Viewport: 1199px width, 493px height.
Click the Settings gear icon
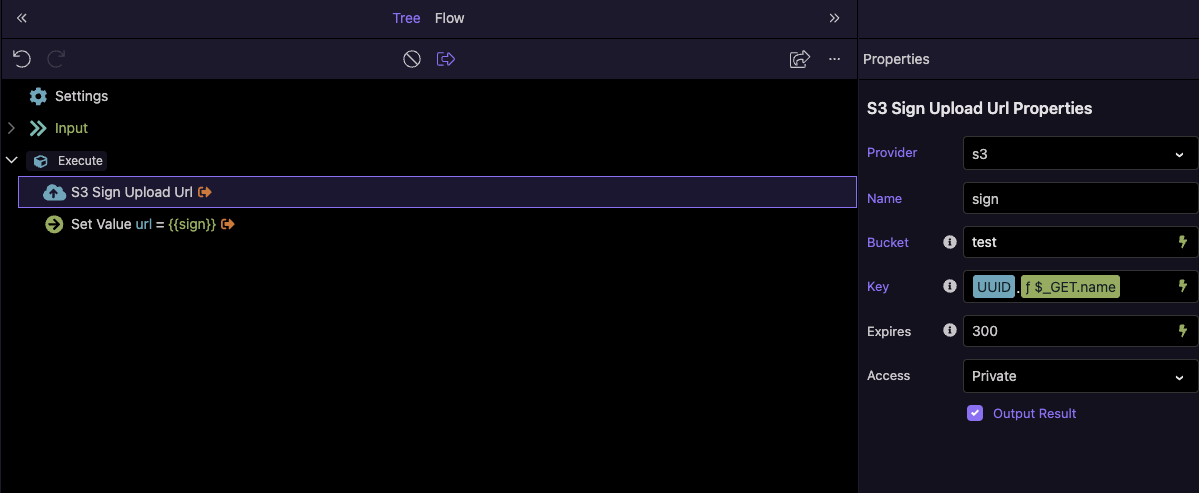coord(38,96)
